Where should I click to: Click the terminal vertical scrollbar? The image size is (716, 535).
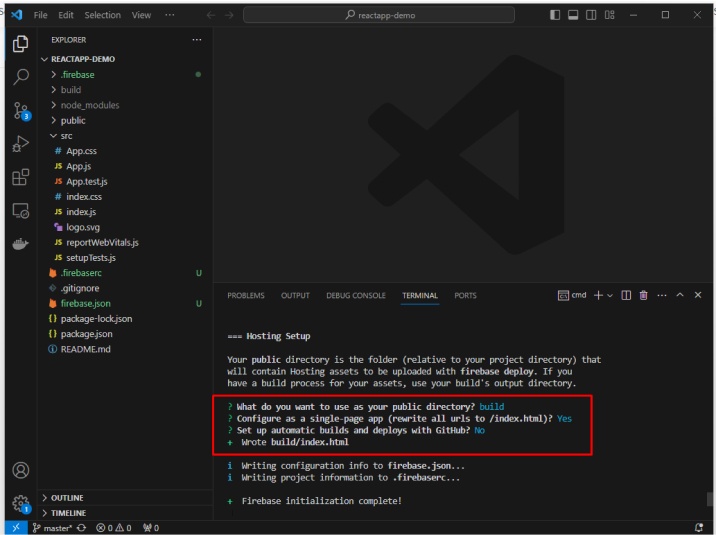pyautogui.click(x=709, y=498)
